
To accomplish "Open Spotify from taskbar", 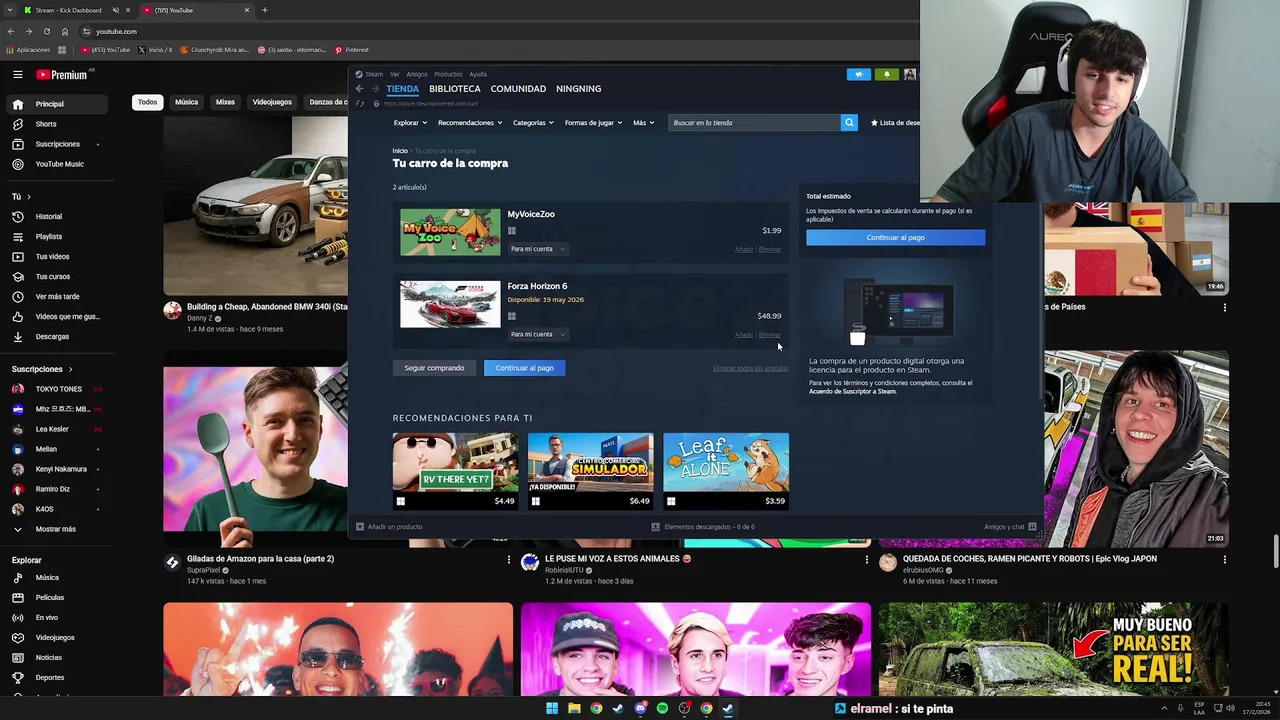I will point(662,708).
